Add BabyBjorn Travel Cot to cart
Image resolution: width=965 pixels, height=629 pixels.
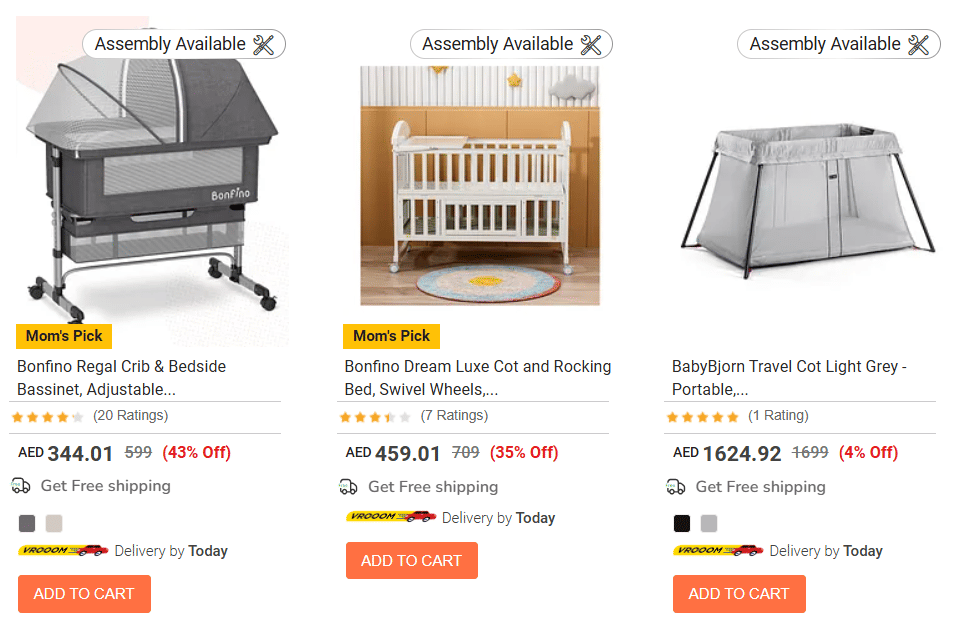point(739,594)
